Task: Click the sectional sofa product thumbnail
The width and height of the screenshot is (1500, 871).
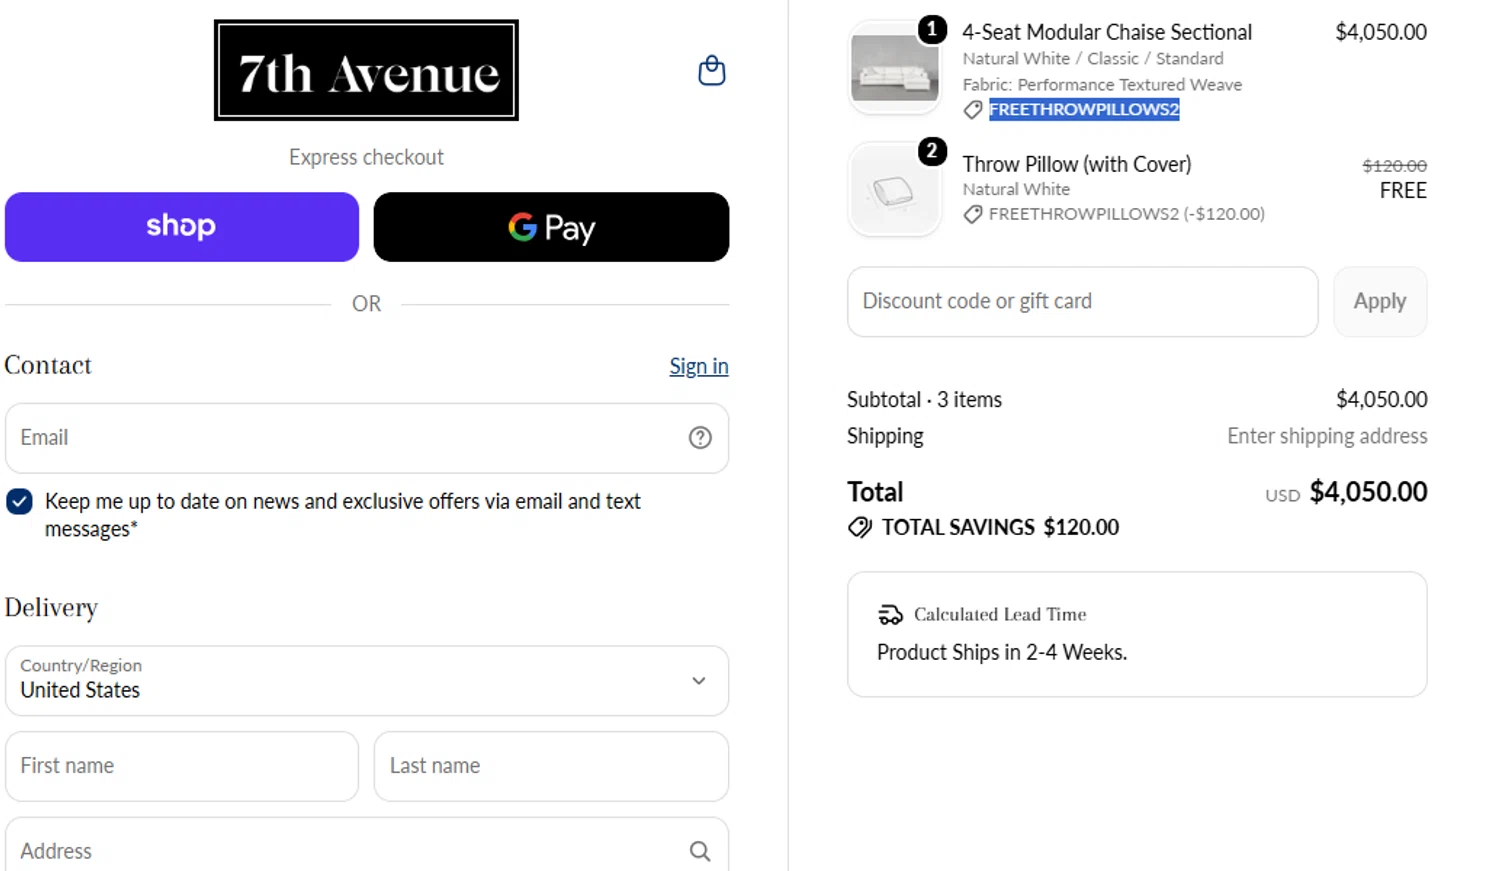Action: click(894, 70)
